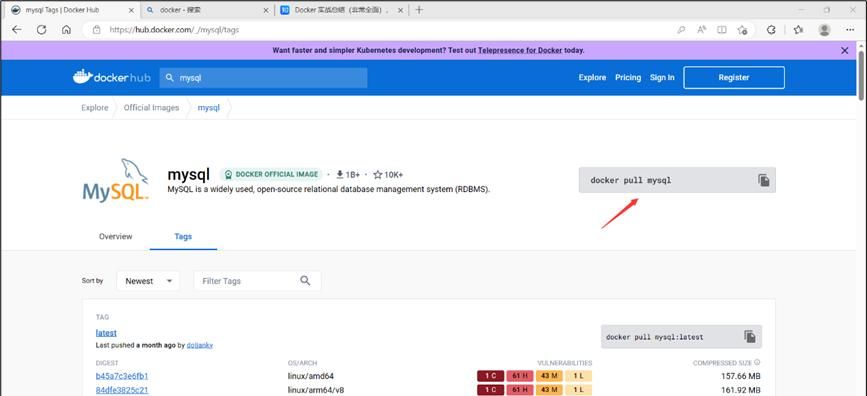Image resolution: width=867 pixels, height=396 pixels.
Task: Open digest 84dfe3825c21
Action: (122, 390)
